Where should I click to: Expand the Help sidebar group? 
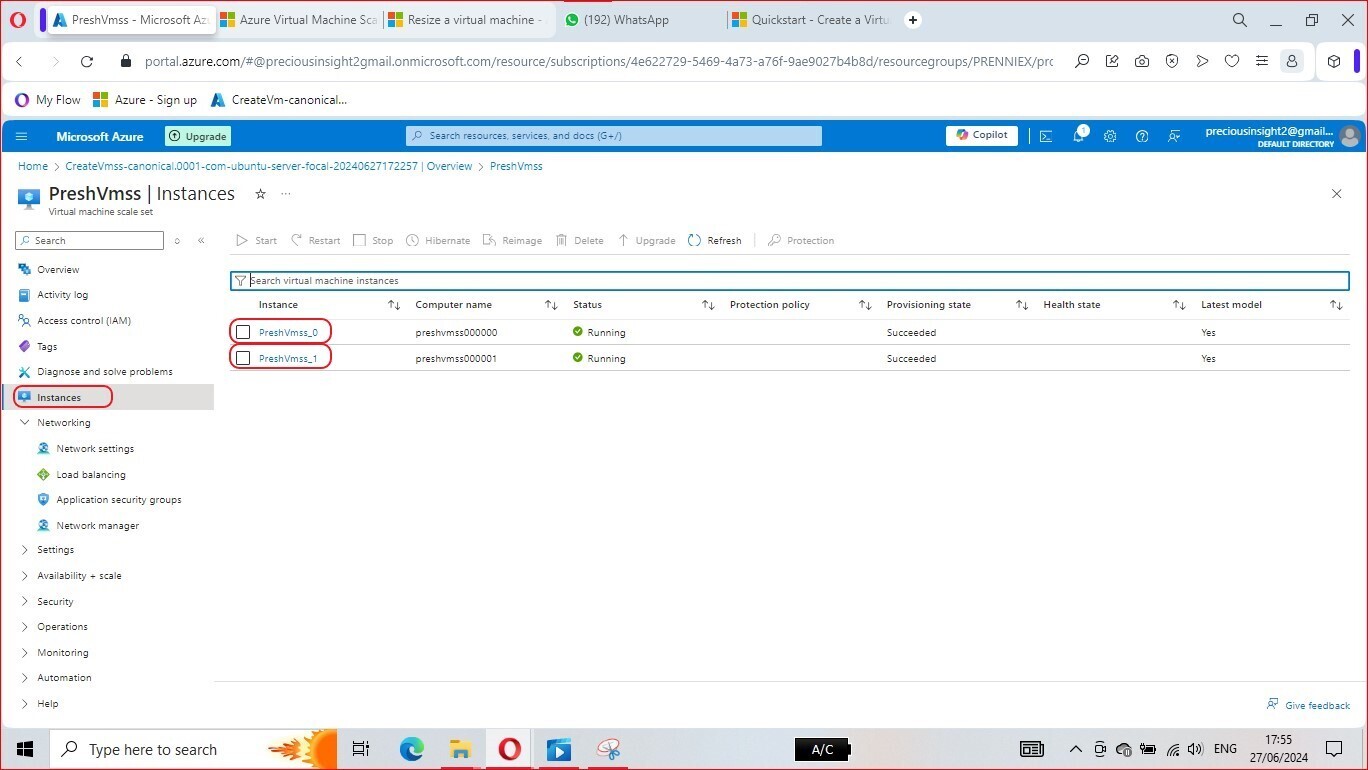point(25,704)
